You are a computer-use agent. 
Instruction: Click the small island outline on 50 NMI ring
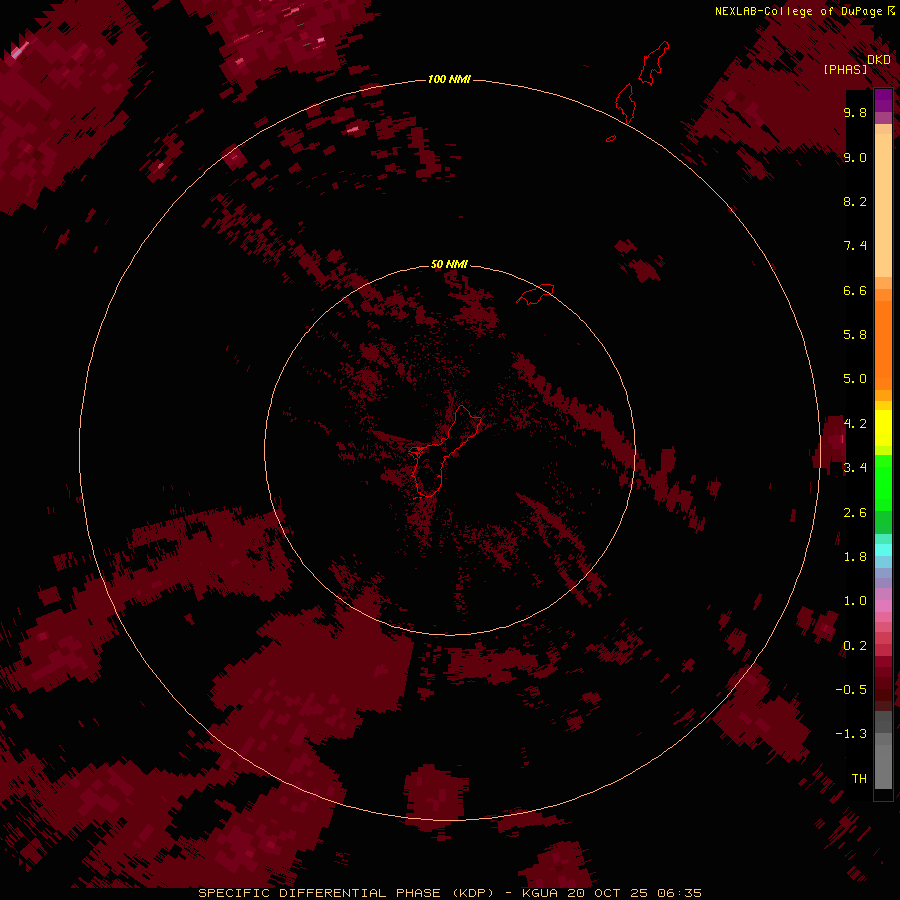coord(536,294)
